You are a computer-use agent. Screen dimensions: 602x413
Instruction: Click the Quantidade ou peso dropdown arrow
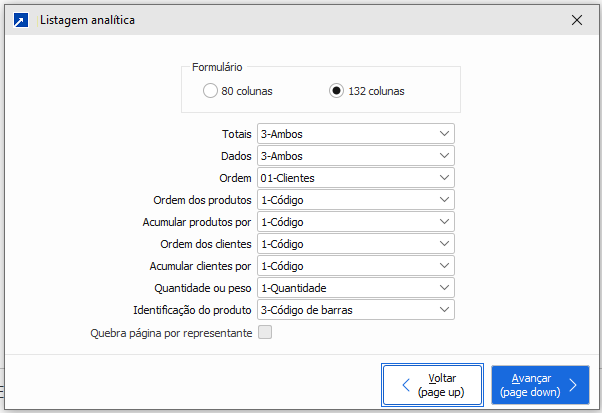coord(444,288)
